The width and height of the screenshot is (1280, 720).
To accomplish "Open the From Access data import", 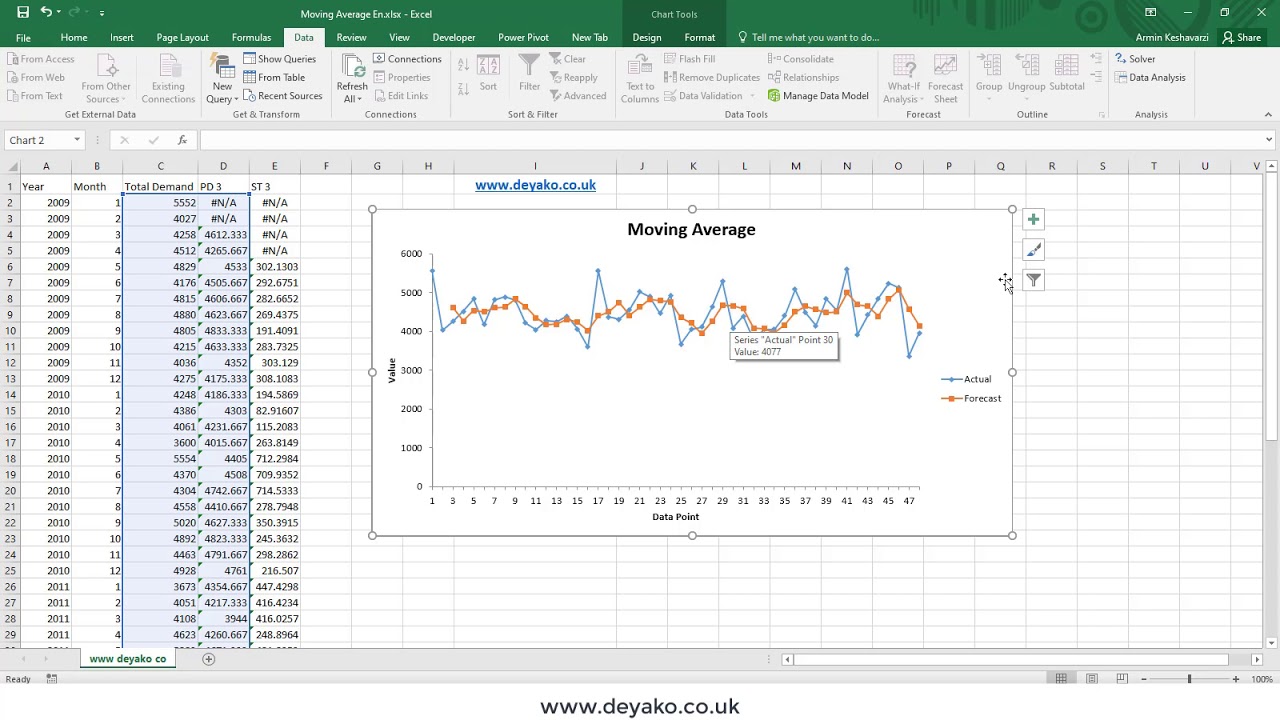I will pos(40,59).
